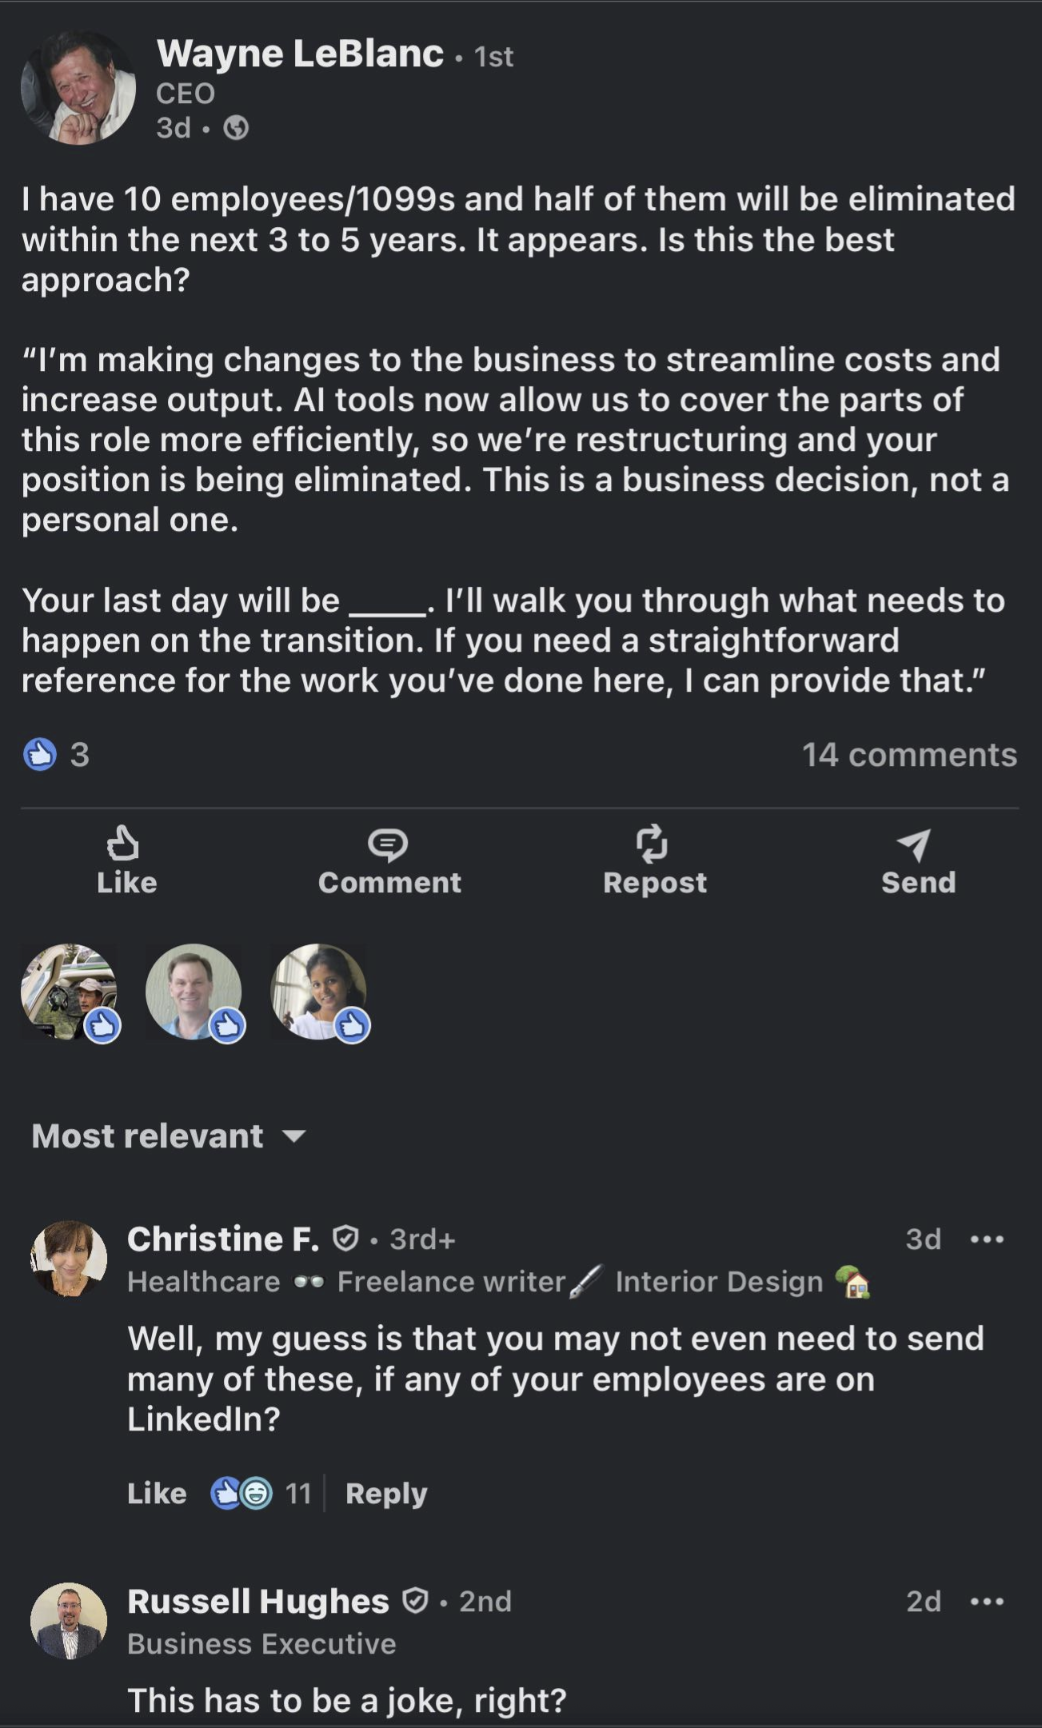Open the 14 comments link
Screen dimensions: 1042x1728
point(908,754)
